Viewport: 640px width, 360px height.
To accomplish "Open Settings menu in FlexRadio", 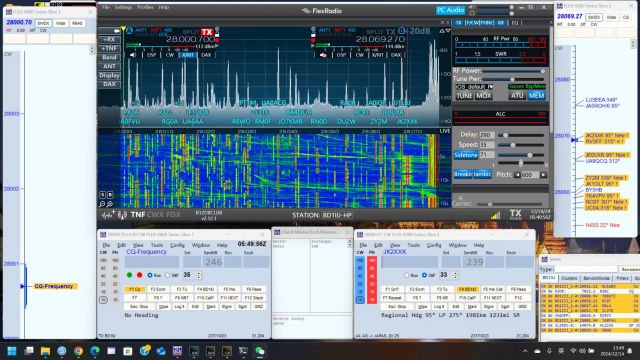I will pyautogui.click(x=123, y=7).
